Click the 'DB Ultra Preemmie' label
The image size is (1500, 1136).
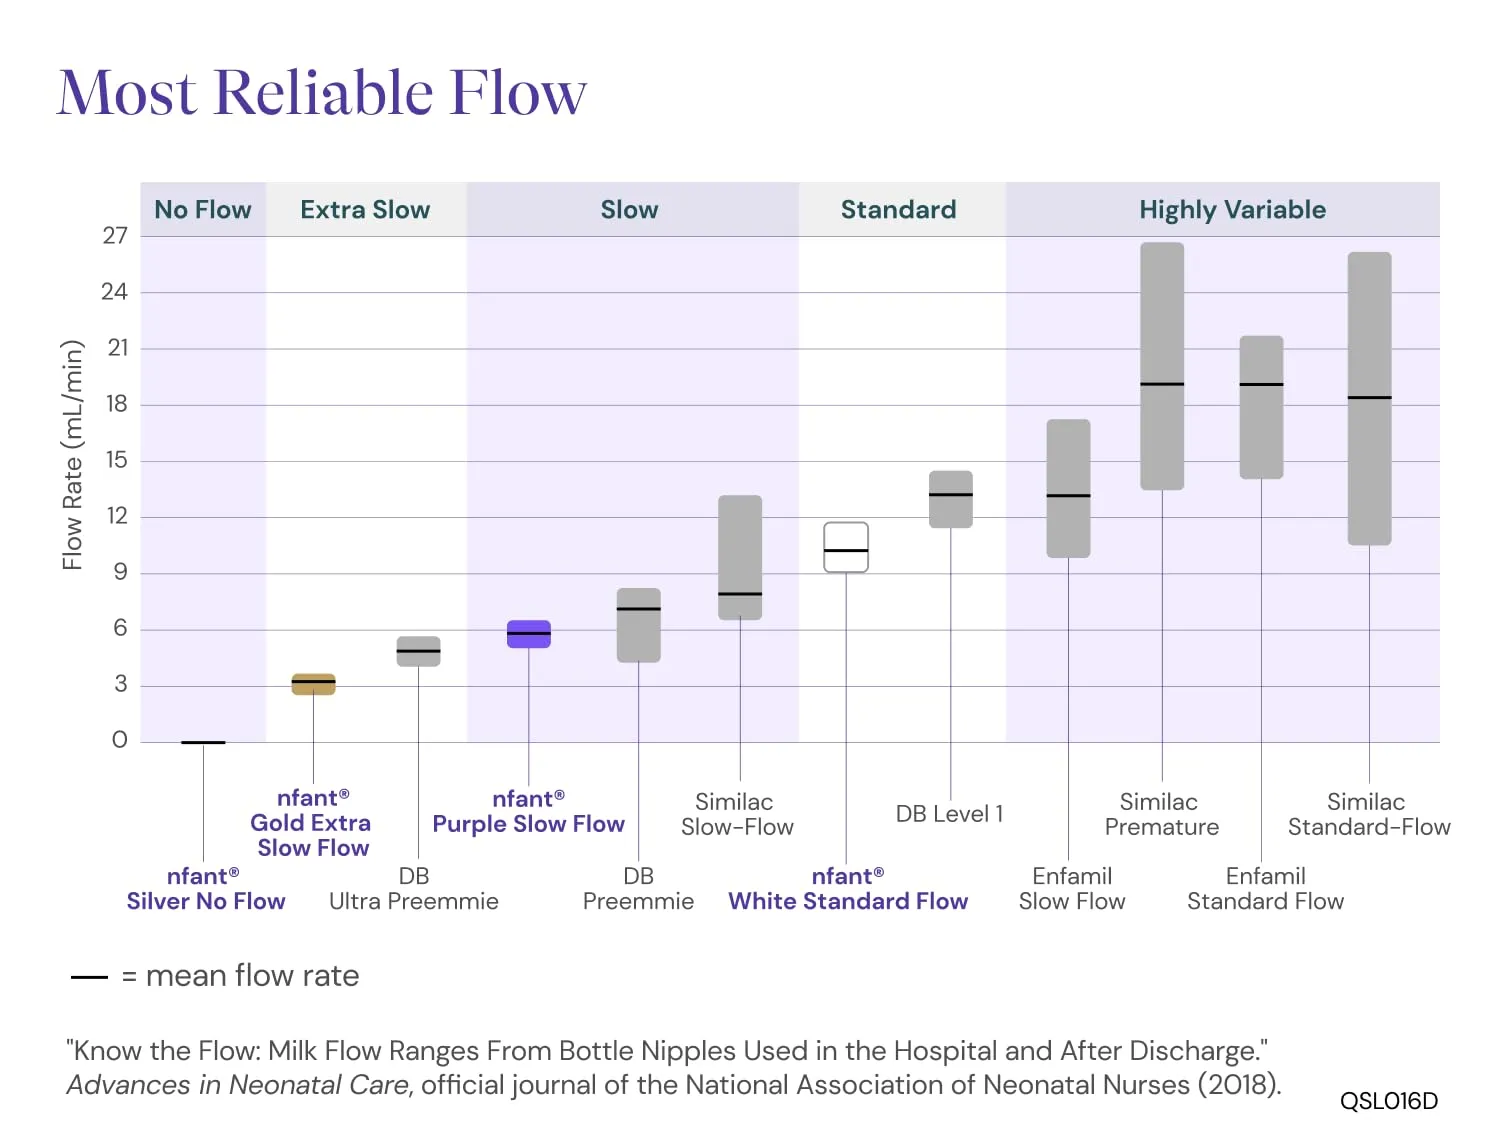pos(414,888)
